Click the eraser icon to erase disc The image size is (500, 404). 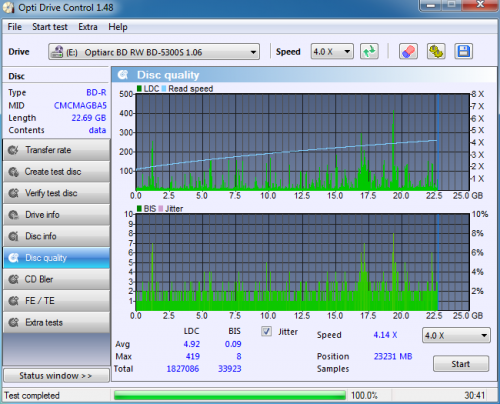[x=408, y=52]
